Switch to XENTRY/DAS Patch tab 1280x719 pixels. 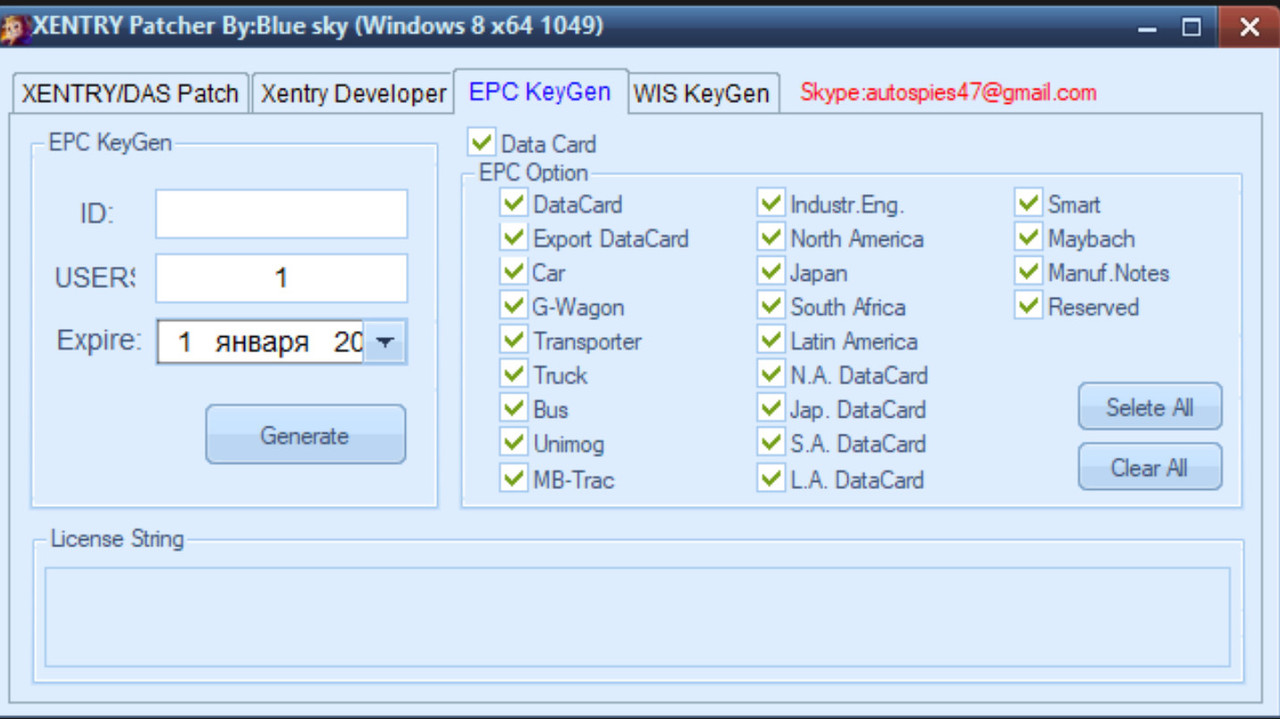coord(130,93)
